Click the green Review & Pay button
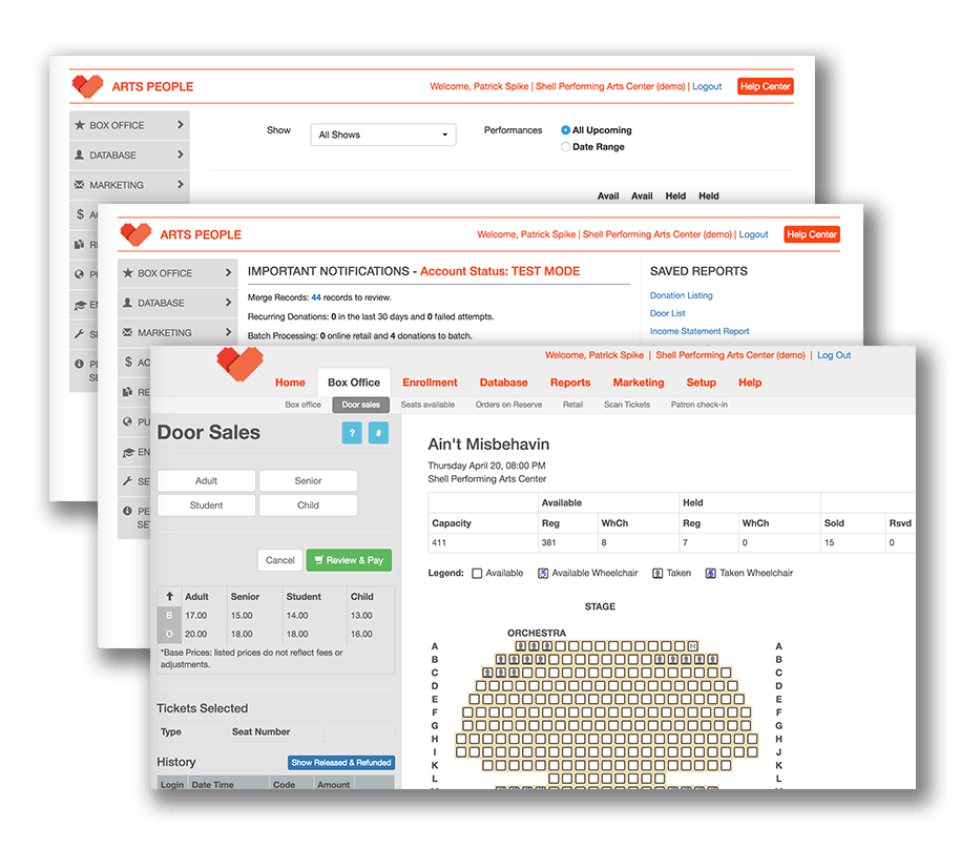Image resolution: width=960 pixels, height=847 pixels. tap(349, 560)
